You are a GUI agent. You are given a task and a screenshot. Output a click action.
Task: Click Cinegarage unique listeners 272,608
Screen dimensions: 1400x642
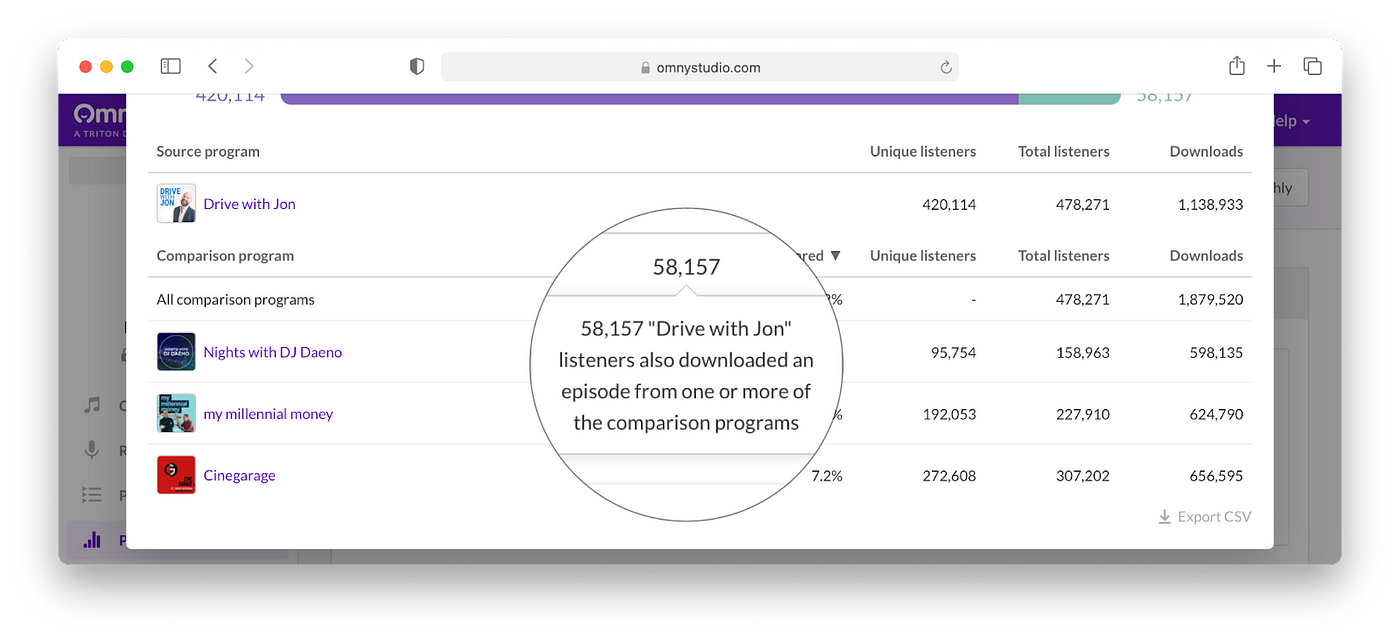949,476
